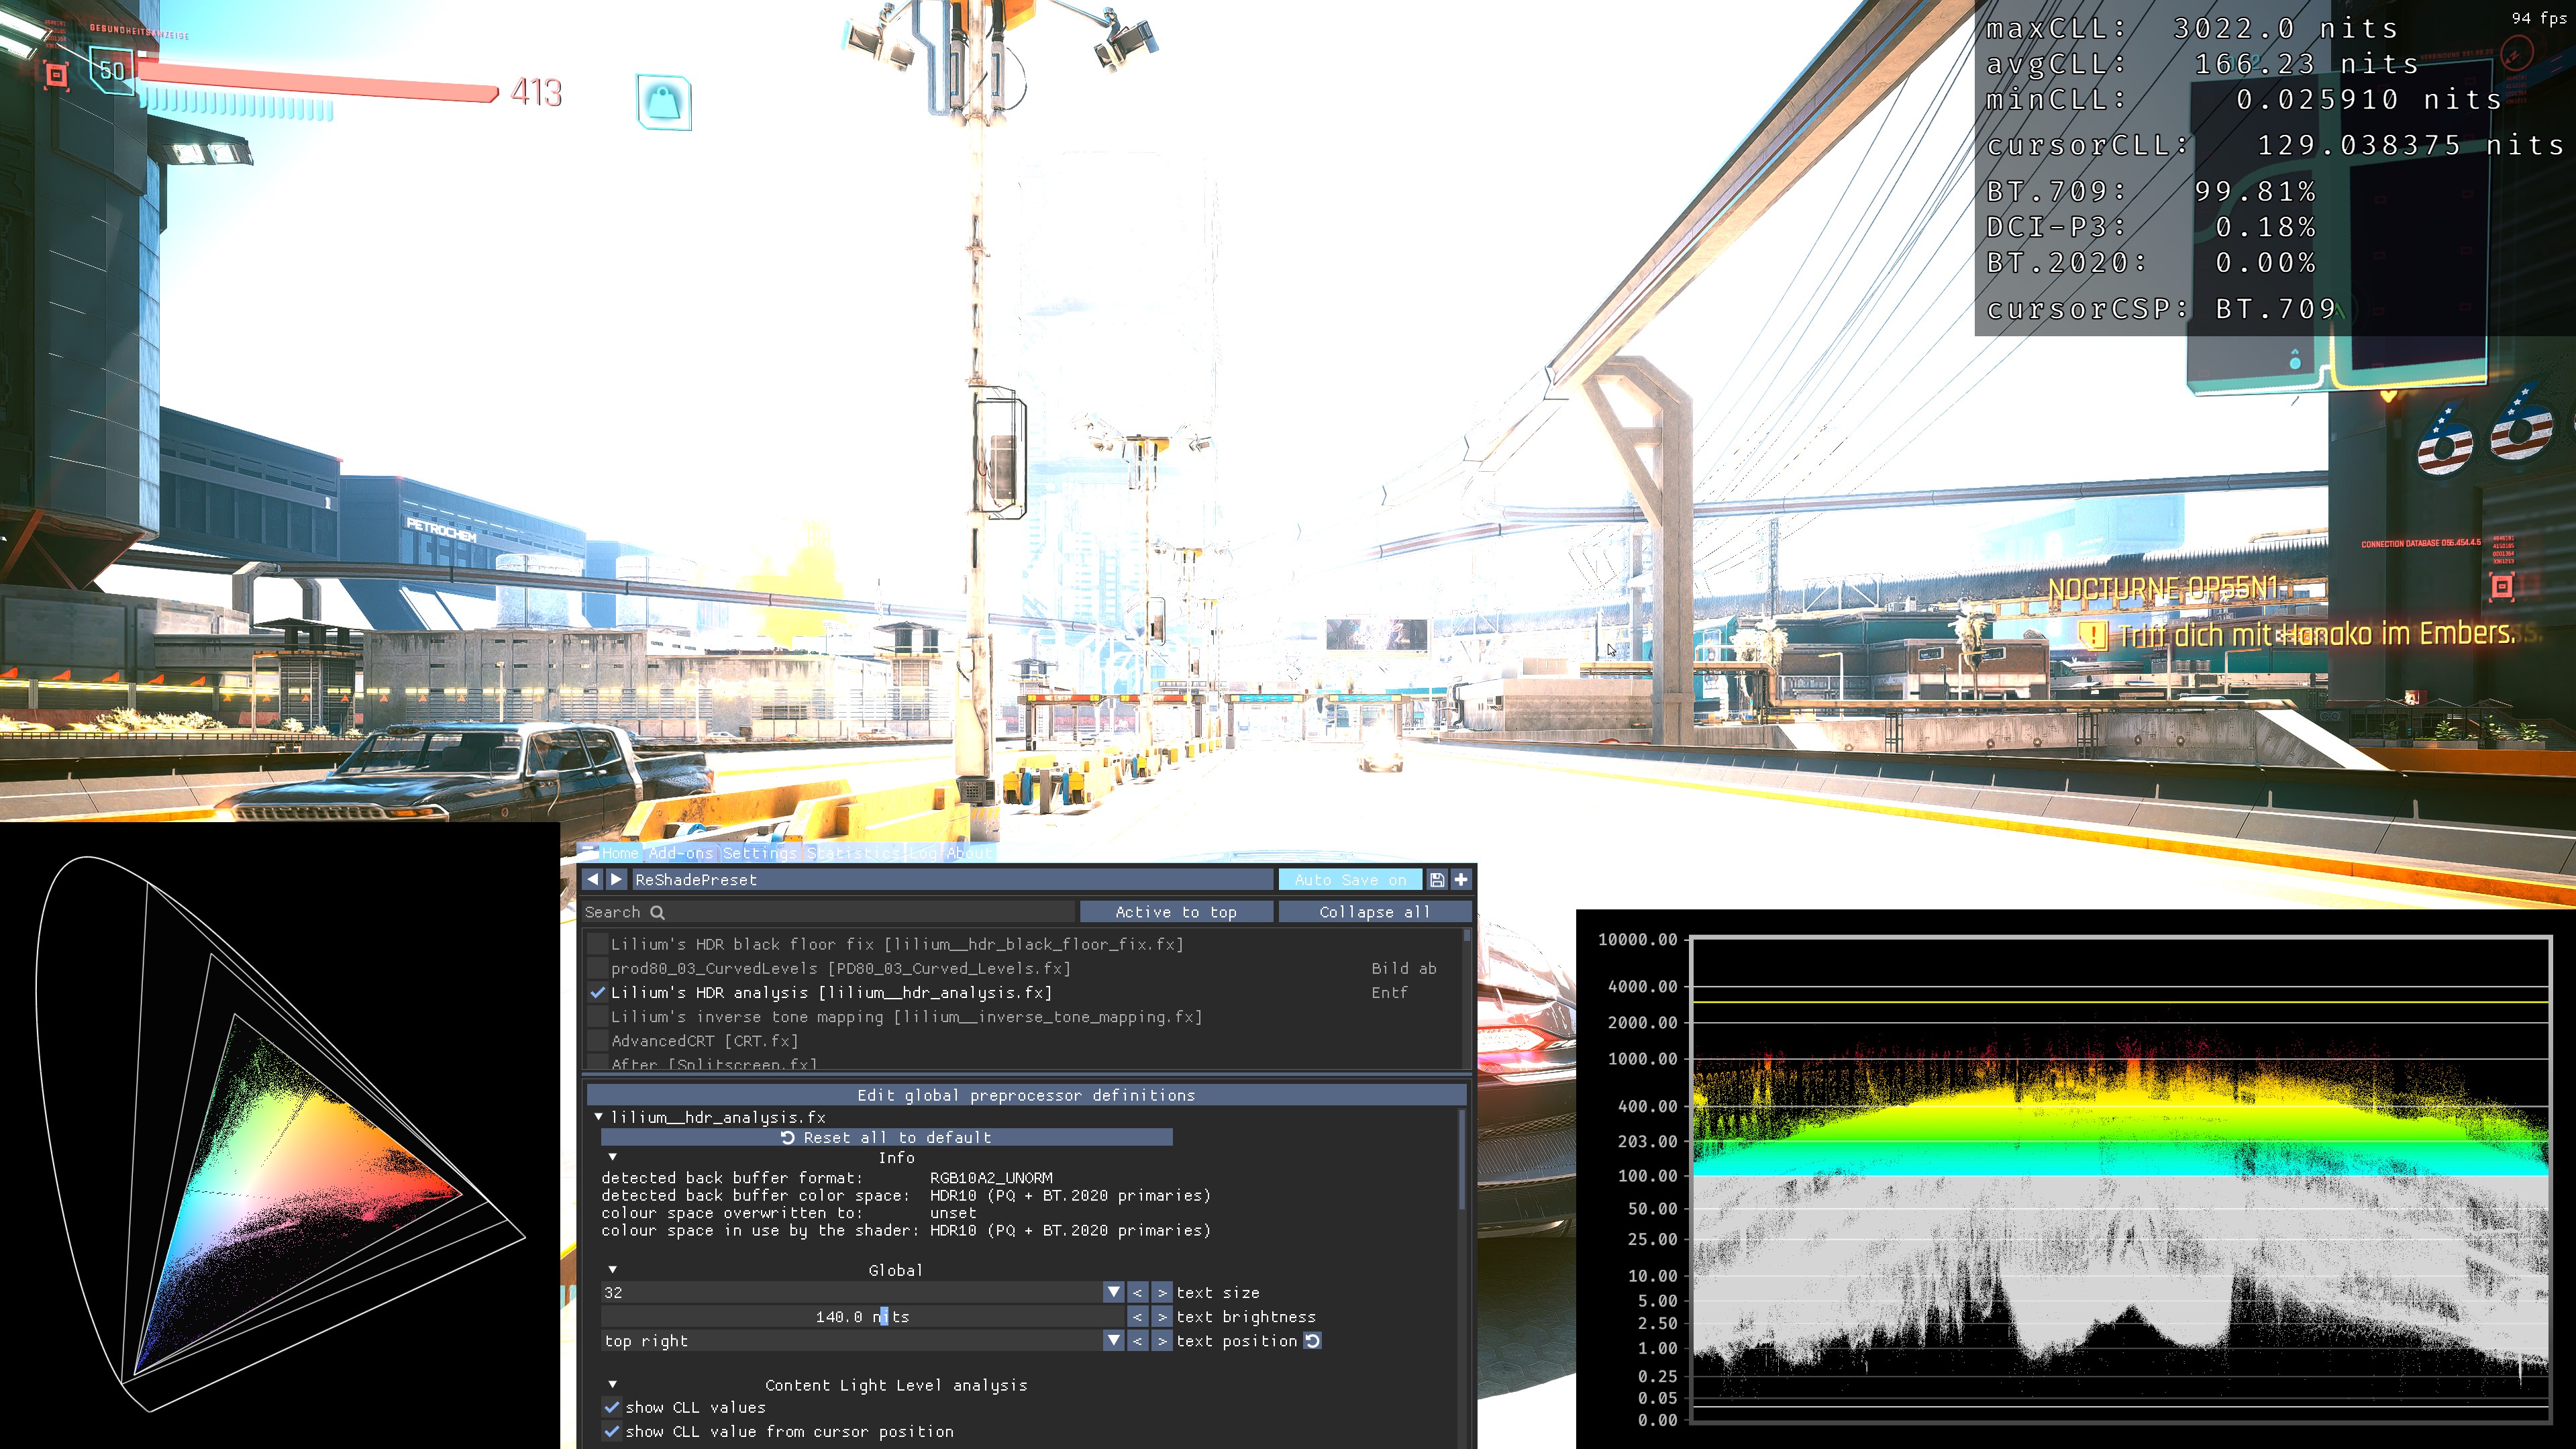2576x1449 pixels.
Task: Click Reset all to default
Action: [x=886, y=1137]
